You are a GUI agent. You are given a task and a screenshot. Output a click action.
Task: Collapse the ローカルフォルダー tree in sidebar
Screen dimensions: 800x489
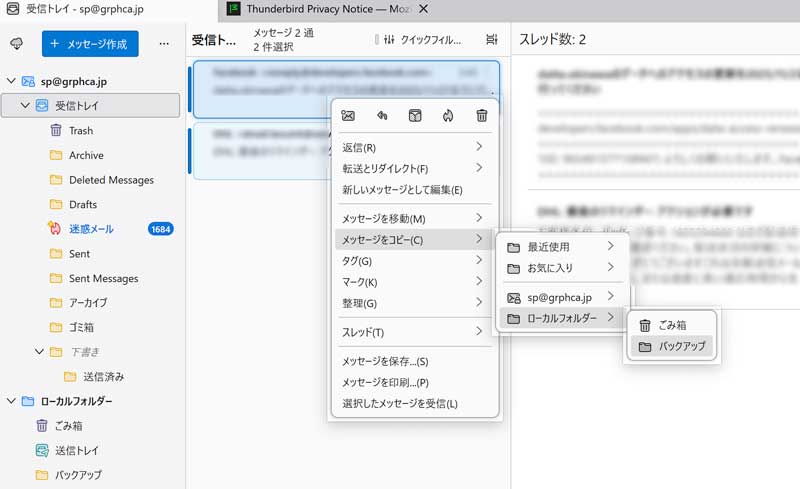[11, 401]
